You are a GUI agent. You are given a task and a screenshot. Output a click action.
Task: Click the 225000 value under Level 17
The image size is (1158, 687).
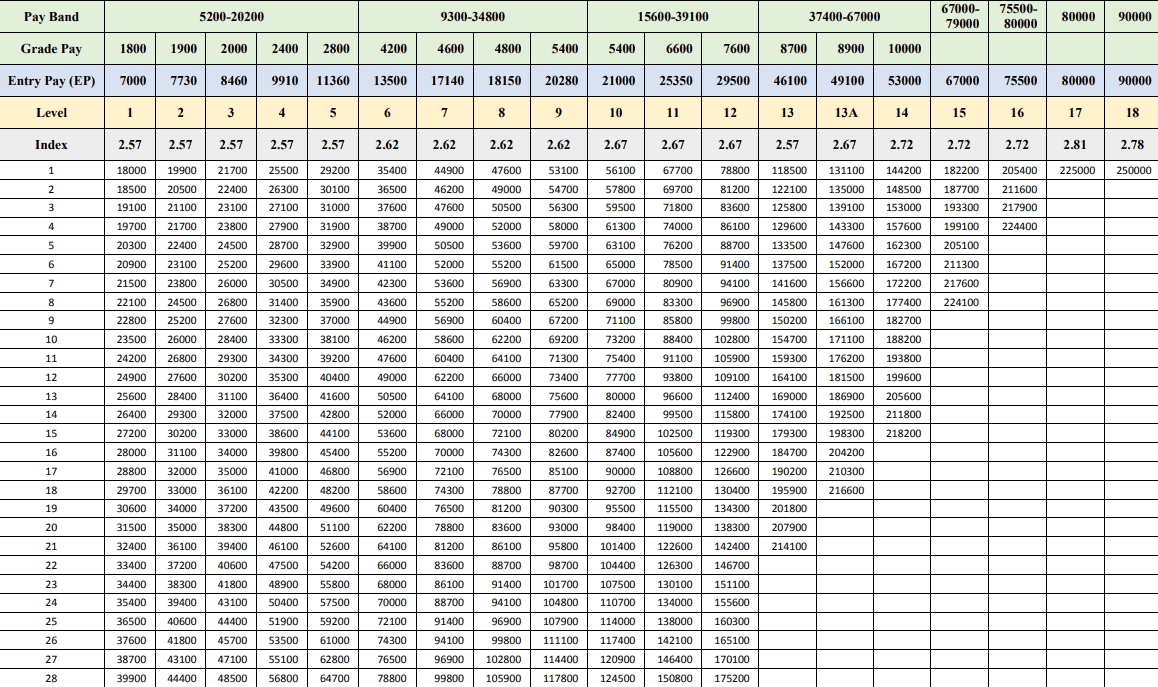click(x=1077, y=172)
